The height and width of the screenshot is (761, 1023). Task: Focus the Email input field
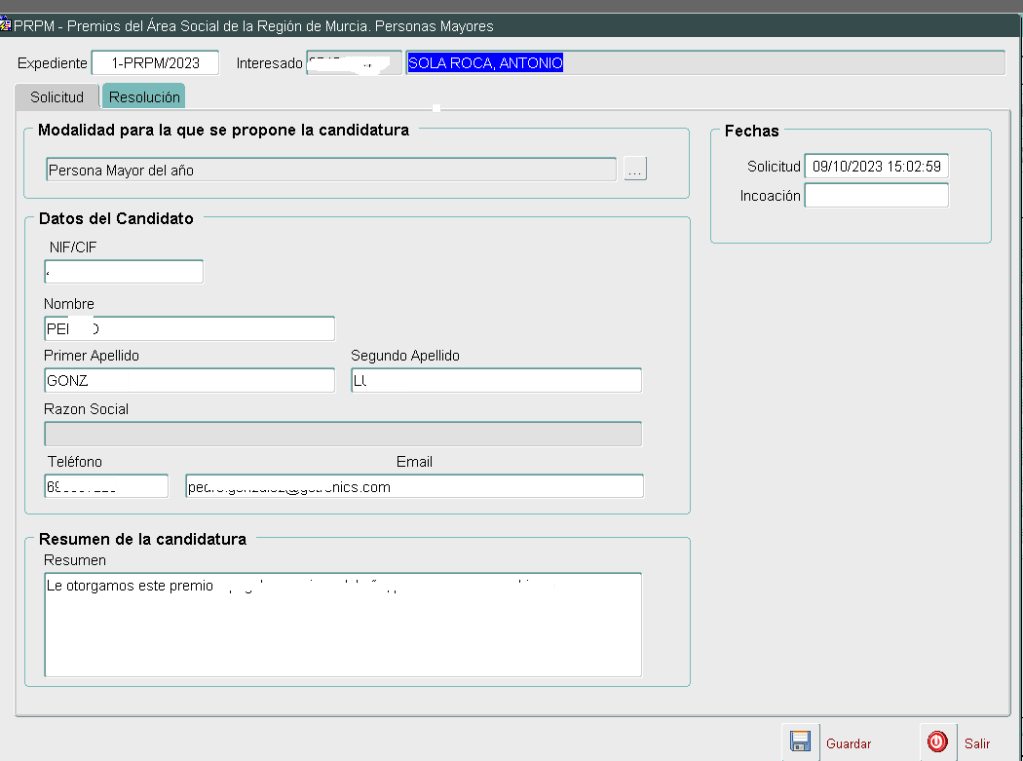[x=414, y=486]
